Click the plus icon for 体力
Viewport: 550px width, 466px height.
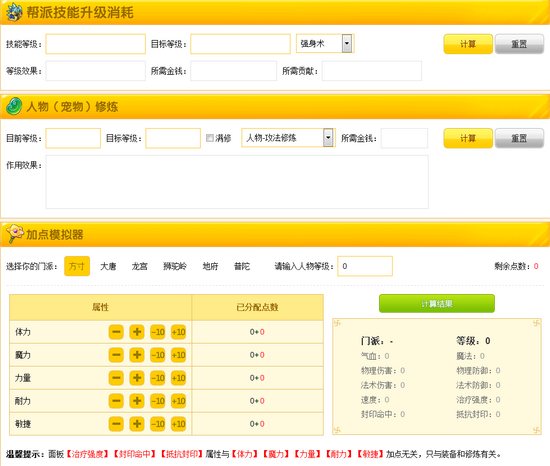point(137,332)
